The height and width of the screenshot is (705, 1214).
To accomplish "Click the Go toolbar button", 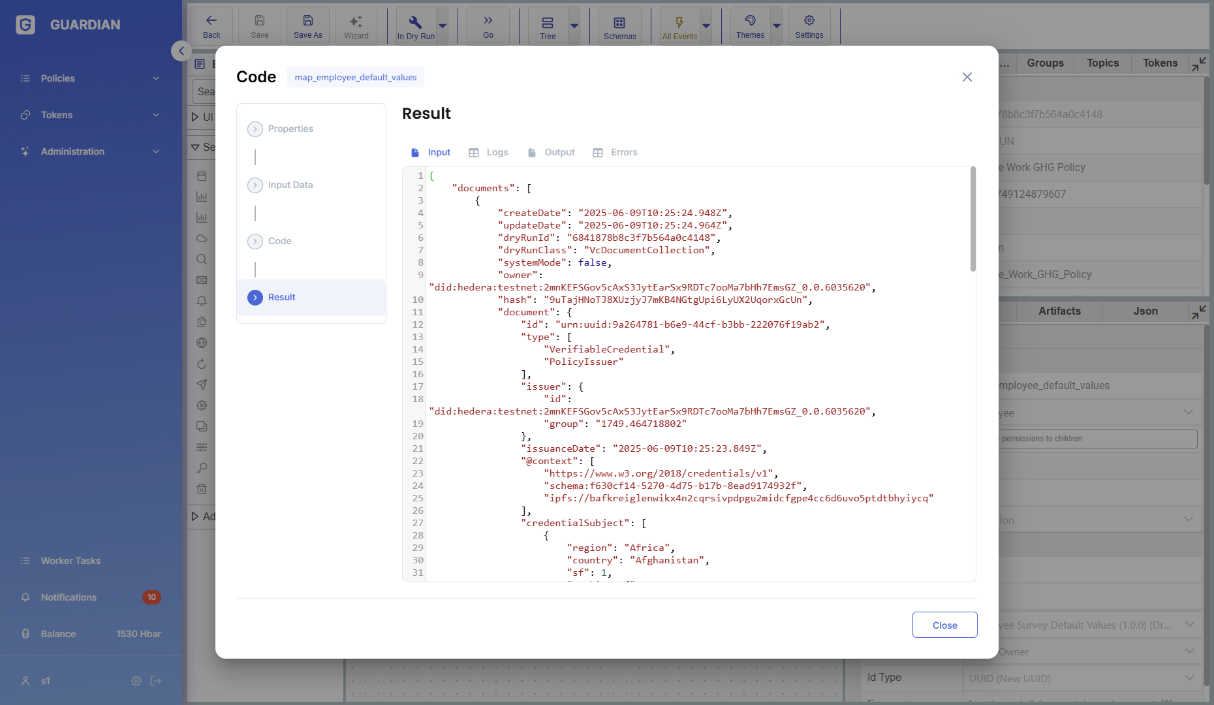I will [x=488, y=26].
